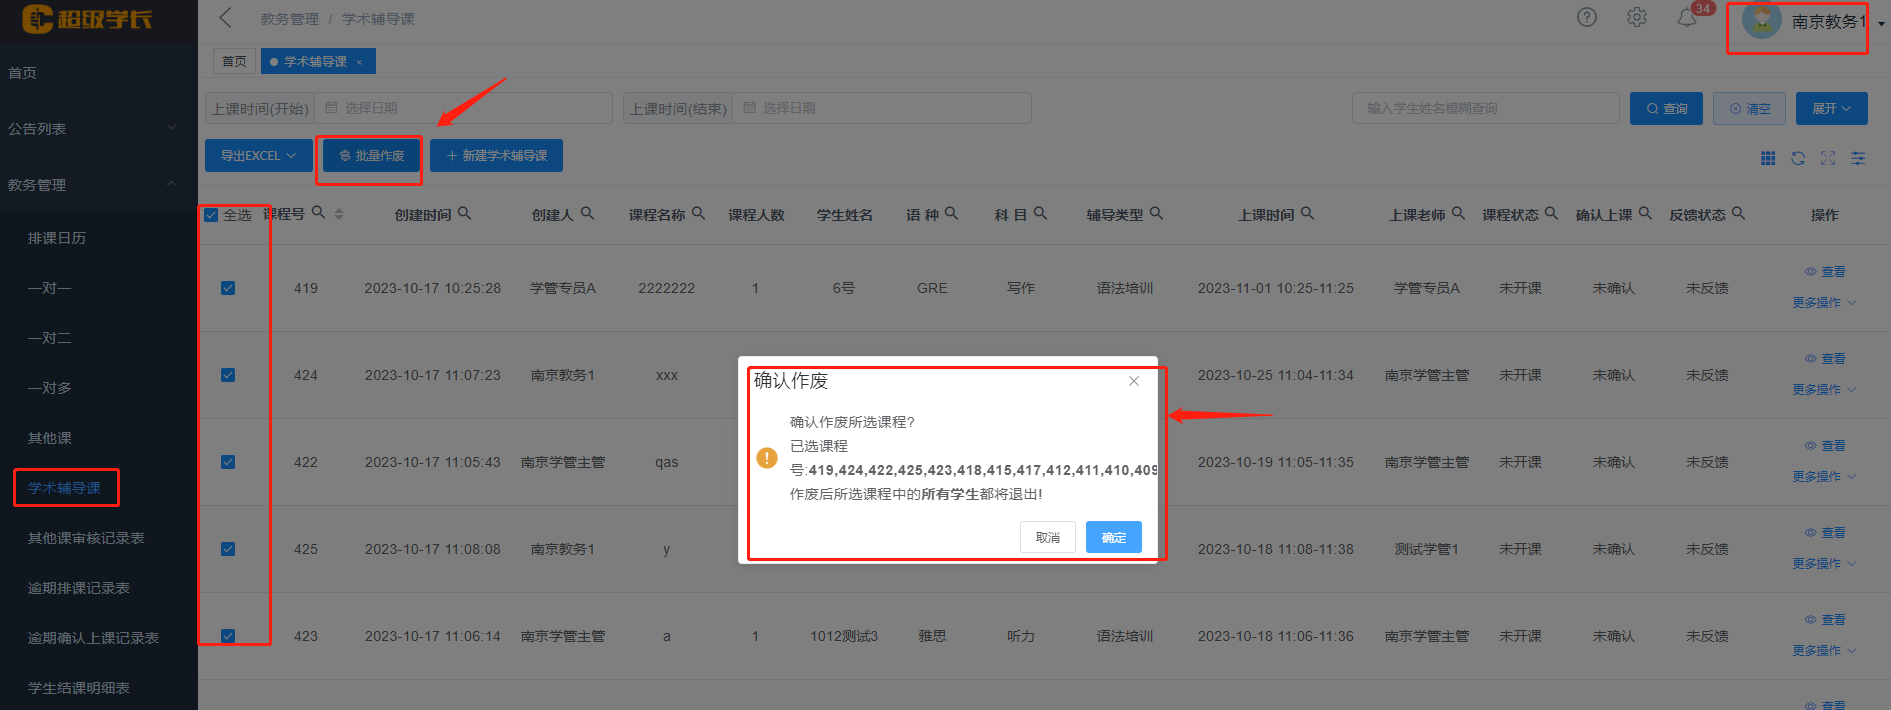Toggle the checkbox for course 422
The image size is (1891, 710).
(228, 462)
